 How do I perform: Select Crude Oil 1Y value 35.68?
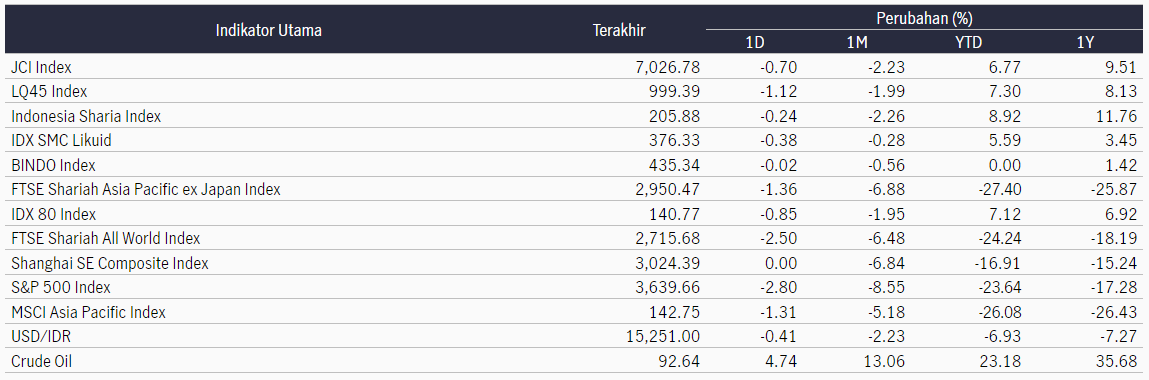pos(1118,360)
